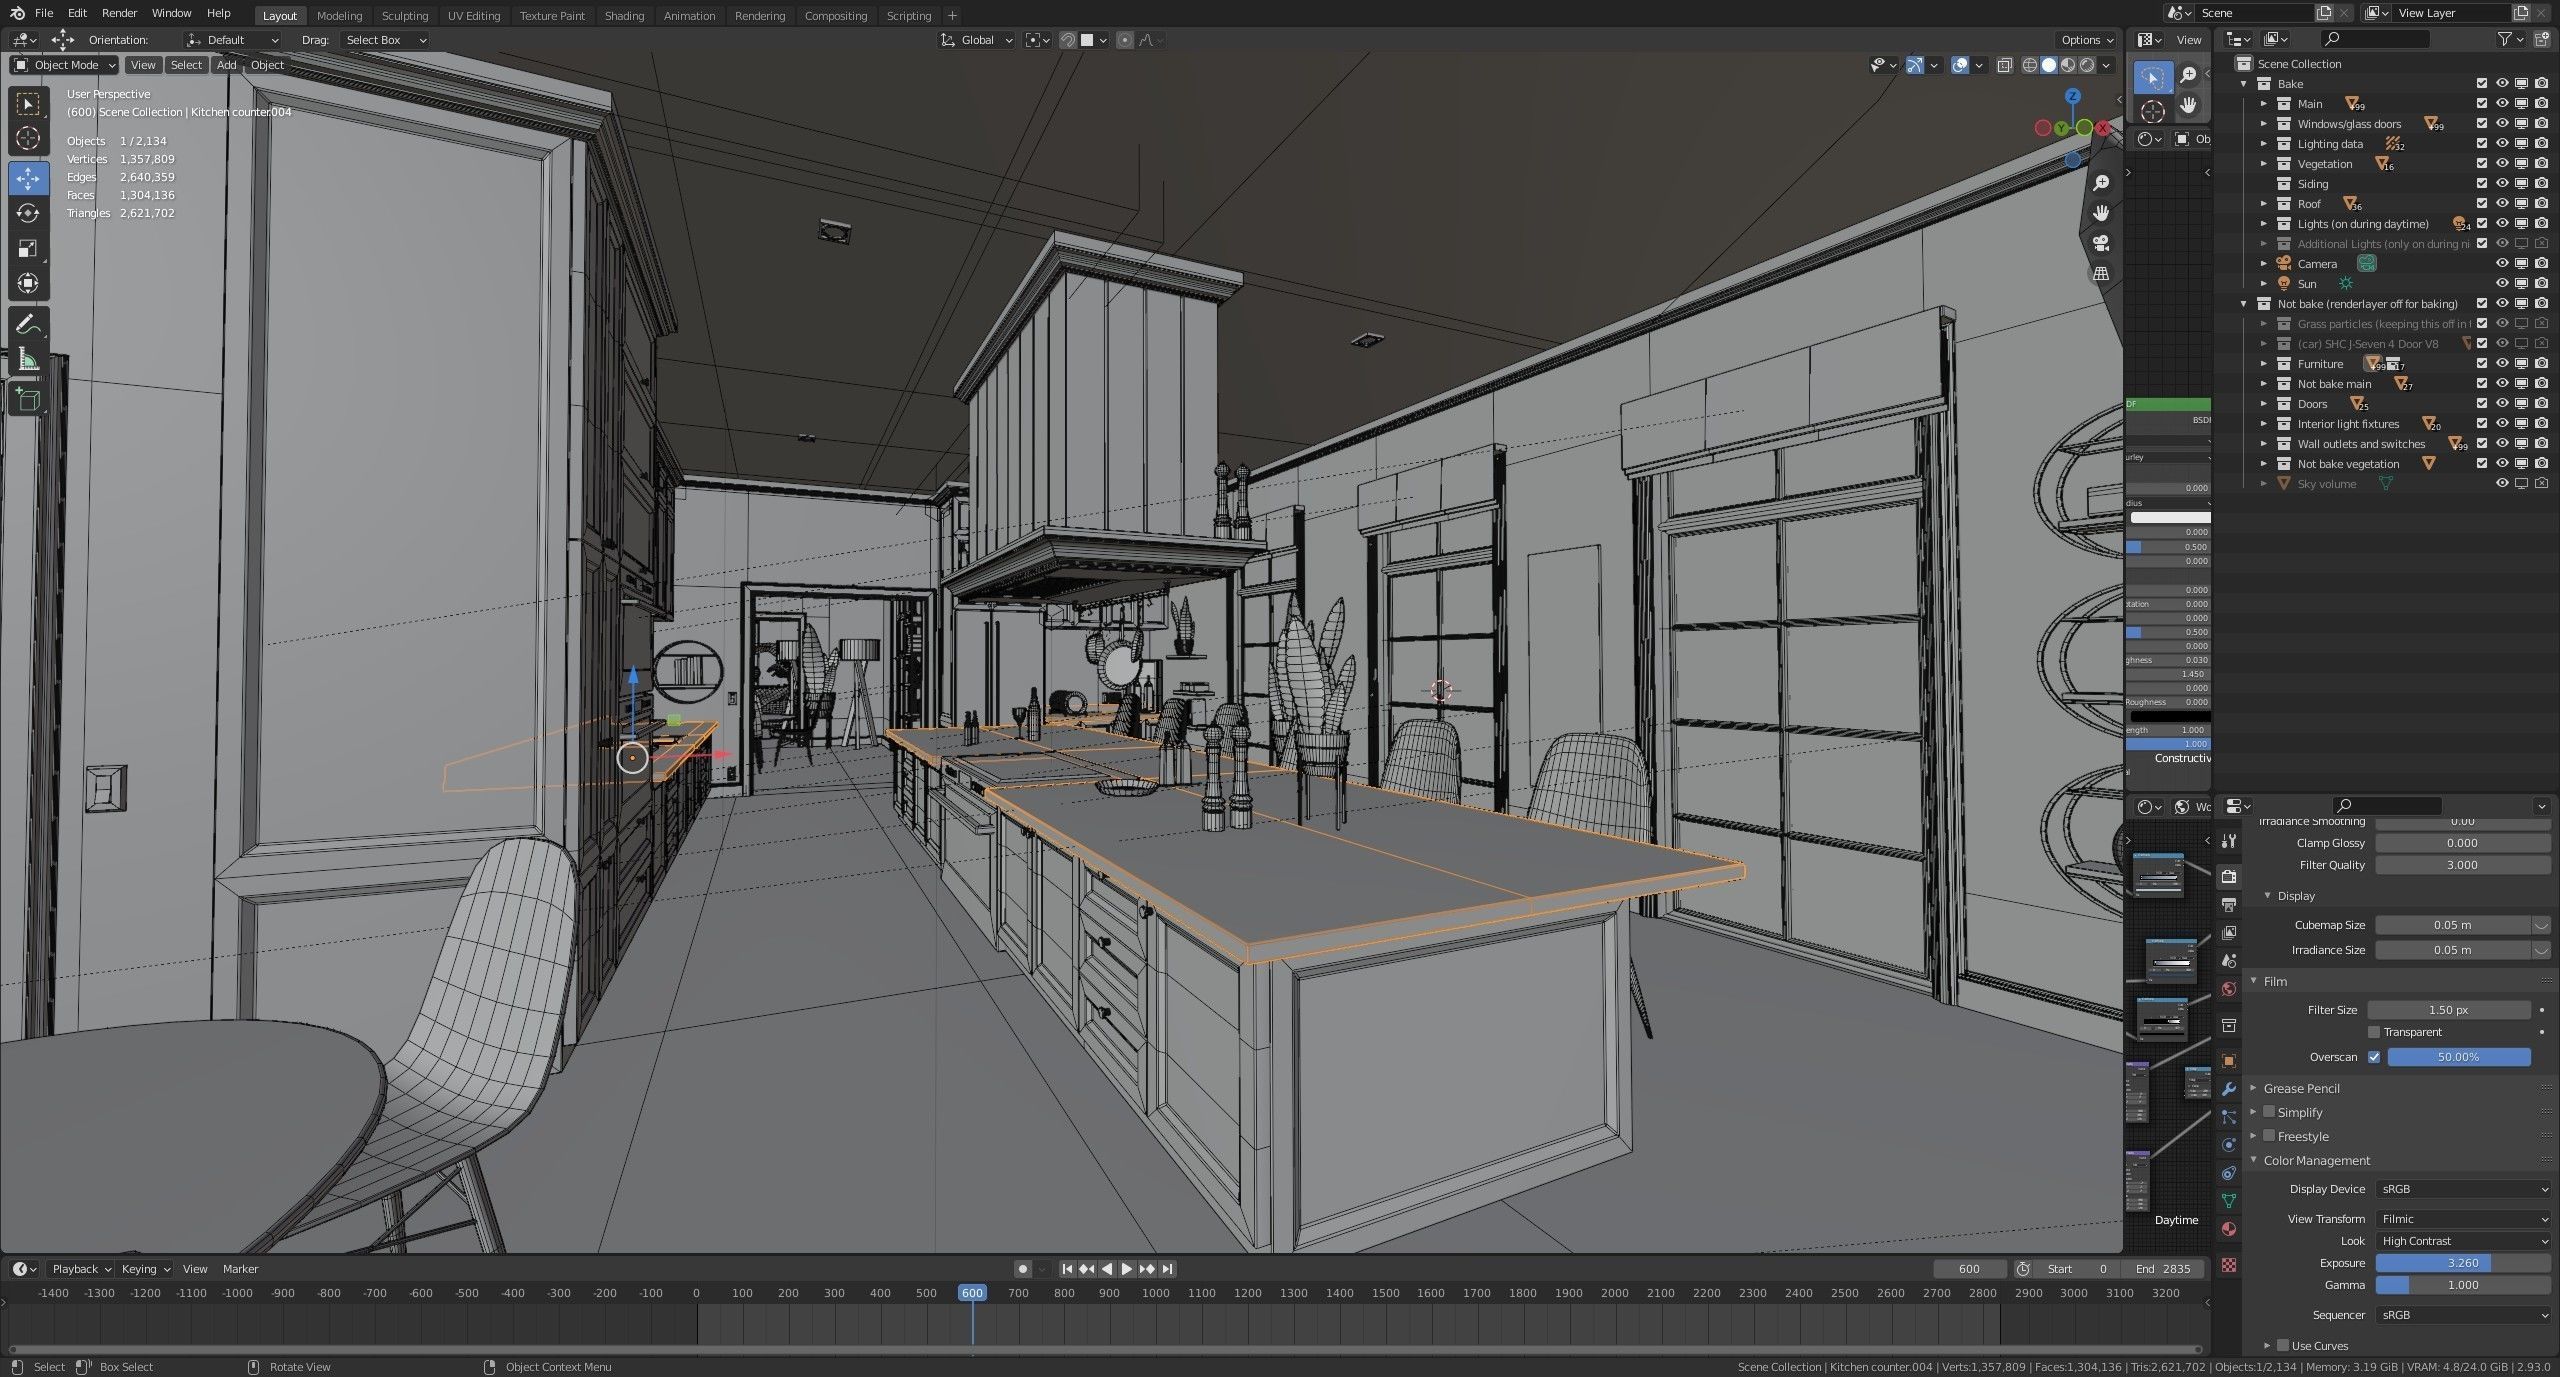Adjust Overscan percentage slider
2560x1377 pixels.
[x=2459, y=1057]
